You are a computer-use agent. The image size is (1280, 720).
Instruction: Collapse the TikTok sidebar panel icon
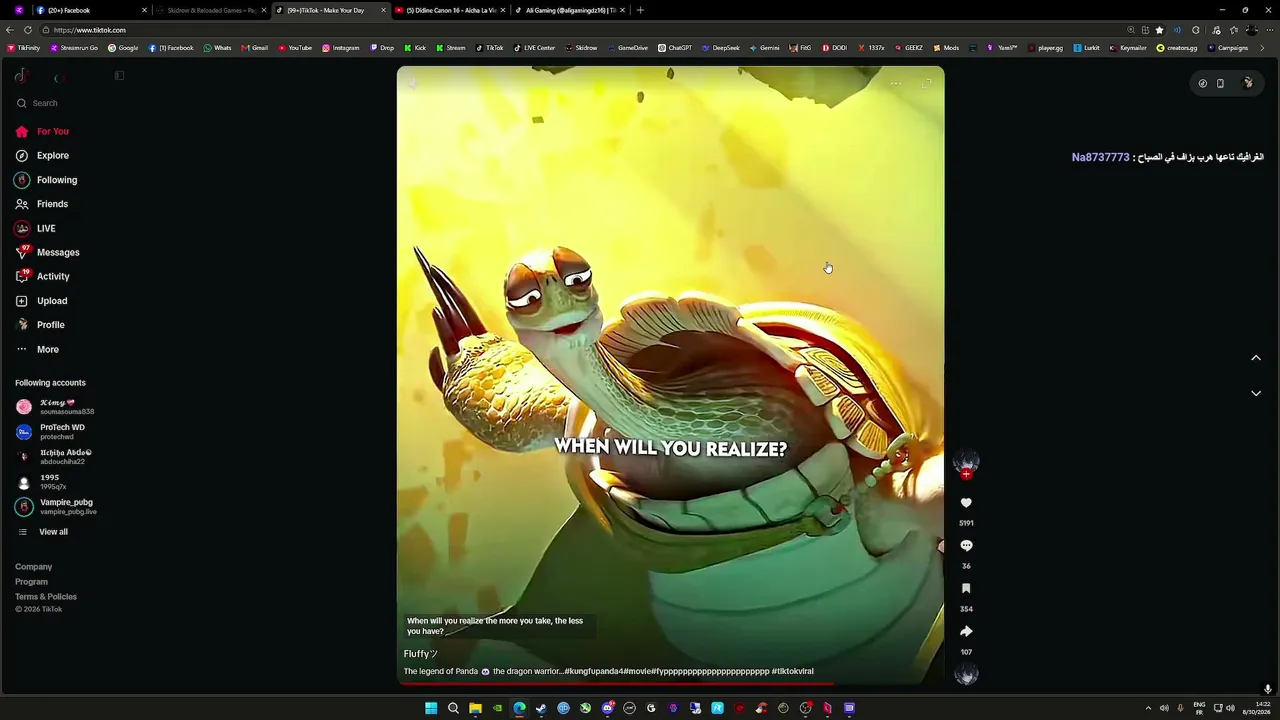click(119, 76)
